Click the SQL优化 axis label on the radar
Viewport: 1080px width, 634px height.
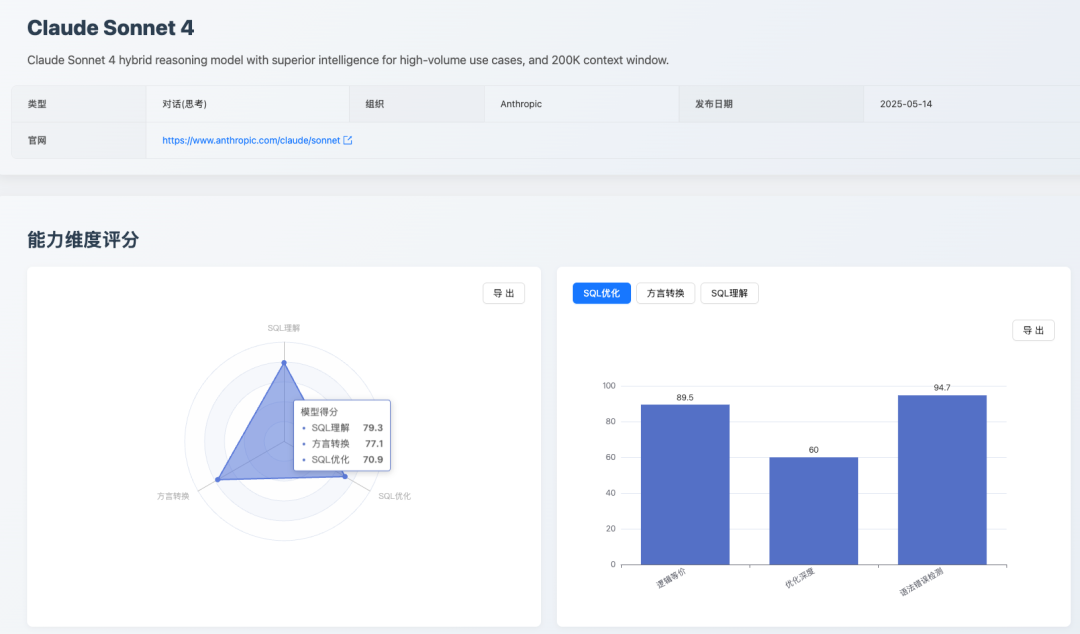(x=395, y=496)
